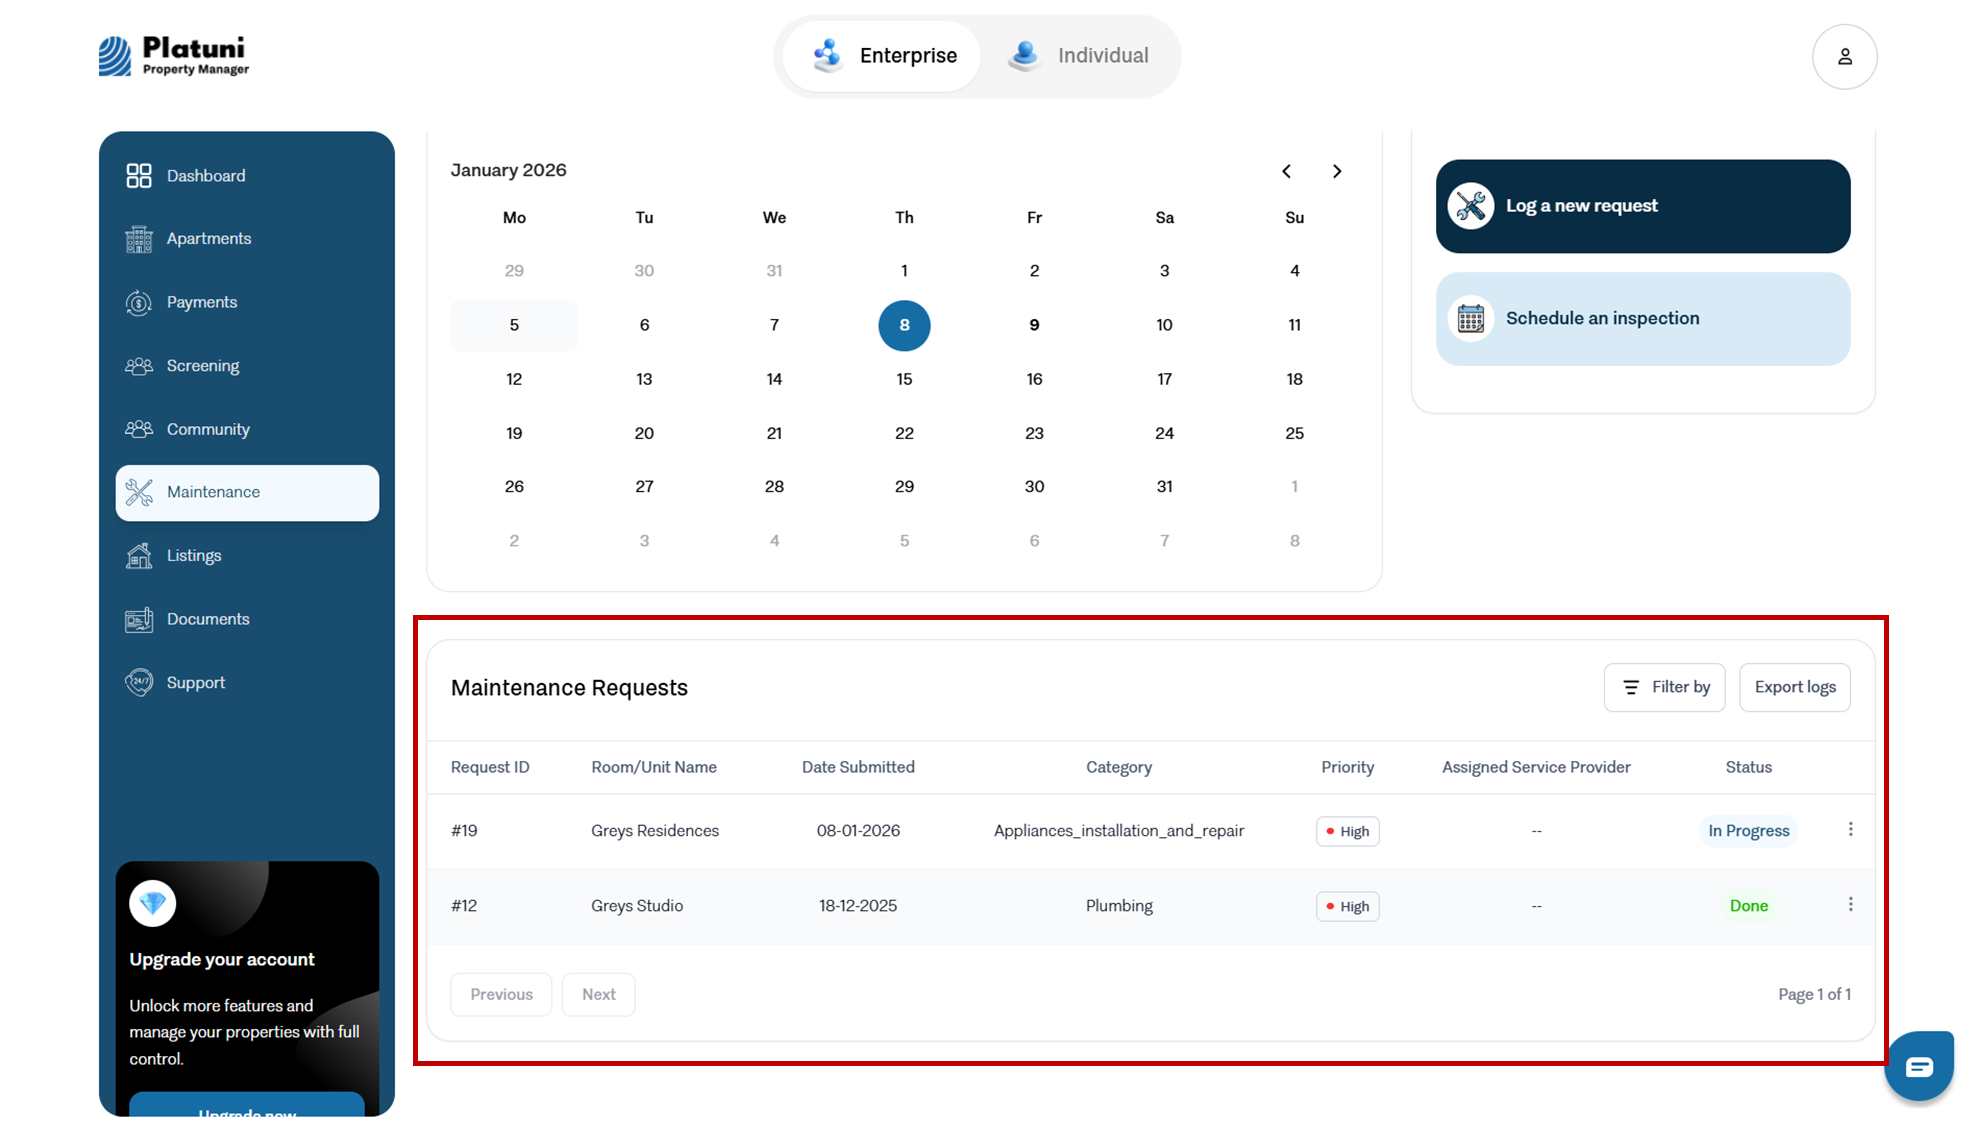Click Greys Studio unit name
Viewport: 1976px width, 1125px height.
click(637, 906)
